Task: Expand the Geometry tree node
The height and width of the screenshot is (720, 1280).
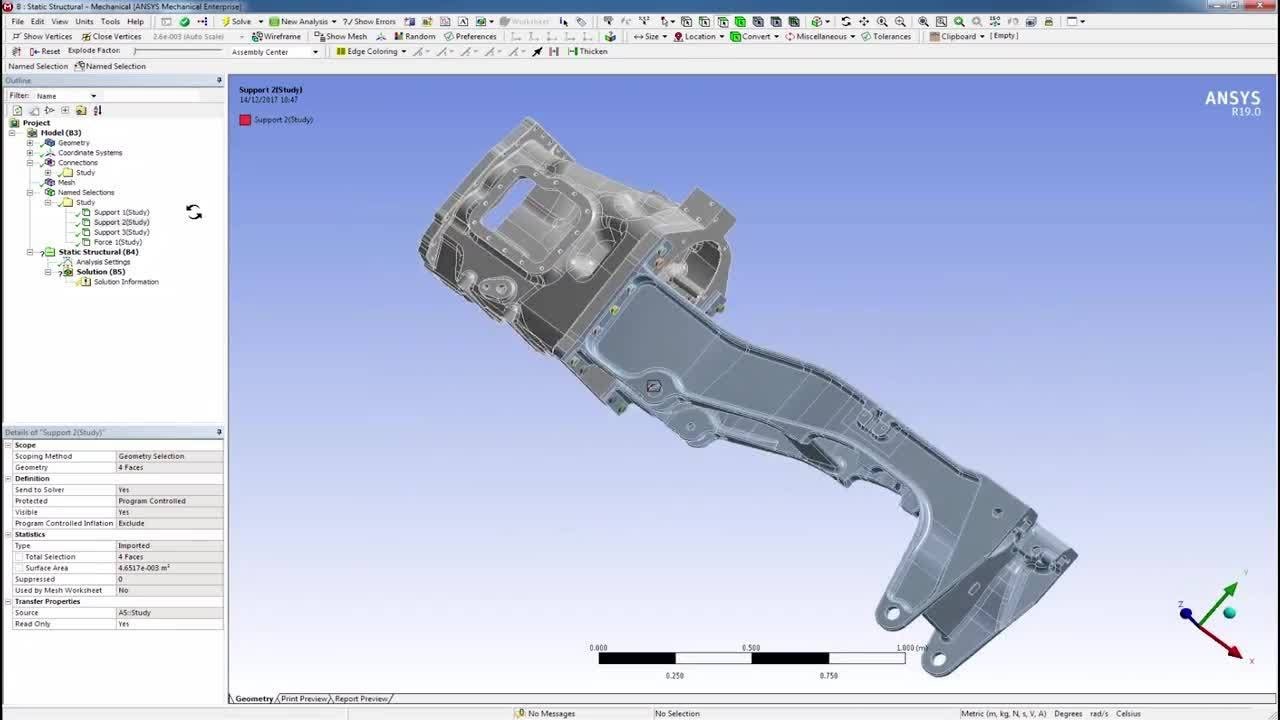Action: click(x=30, y=143)
